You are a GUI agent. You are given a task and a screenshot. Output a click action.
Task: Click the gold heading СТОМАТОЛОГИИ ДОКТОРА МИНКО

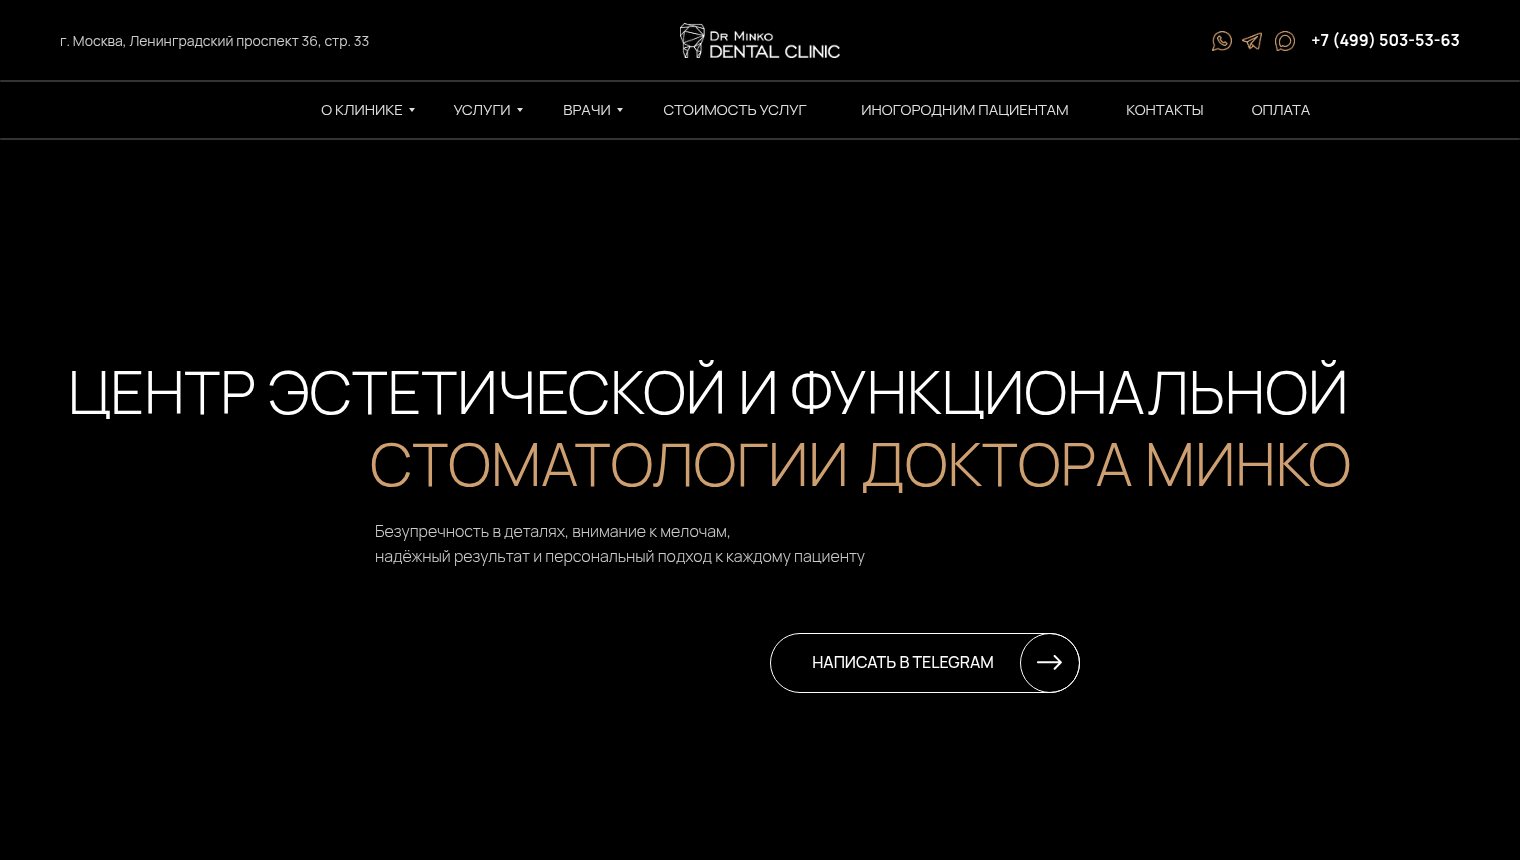860,466
